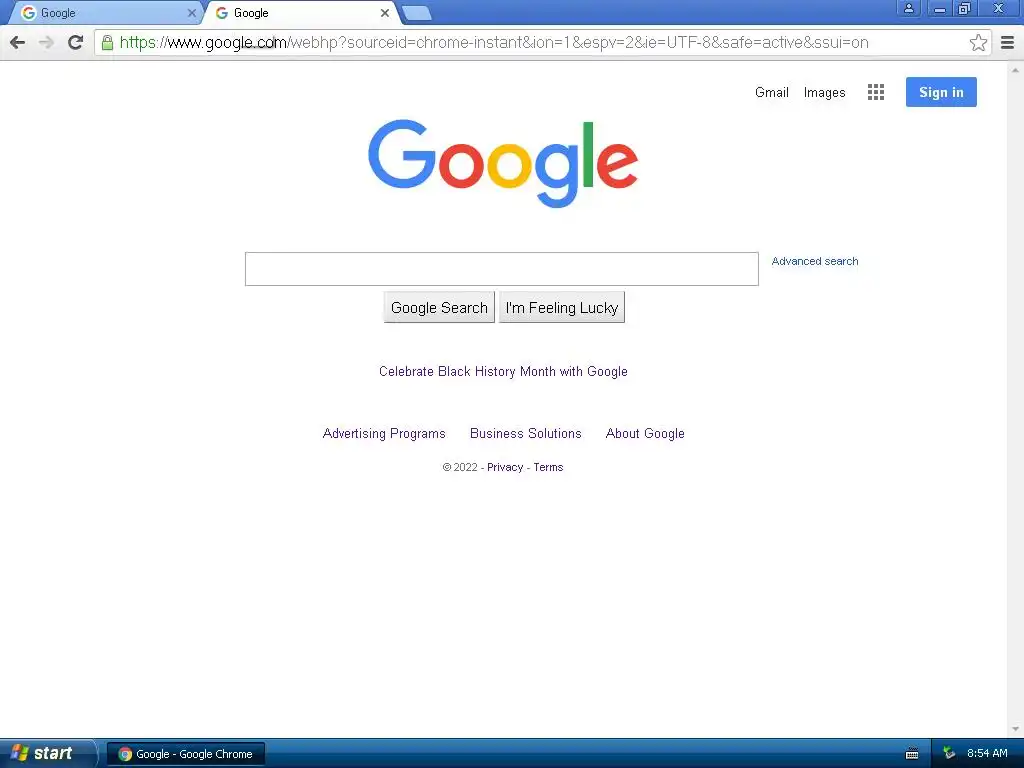Open About Google link
Viewport: 1024px width, 768px height.
pos(645,434)
